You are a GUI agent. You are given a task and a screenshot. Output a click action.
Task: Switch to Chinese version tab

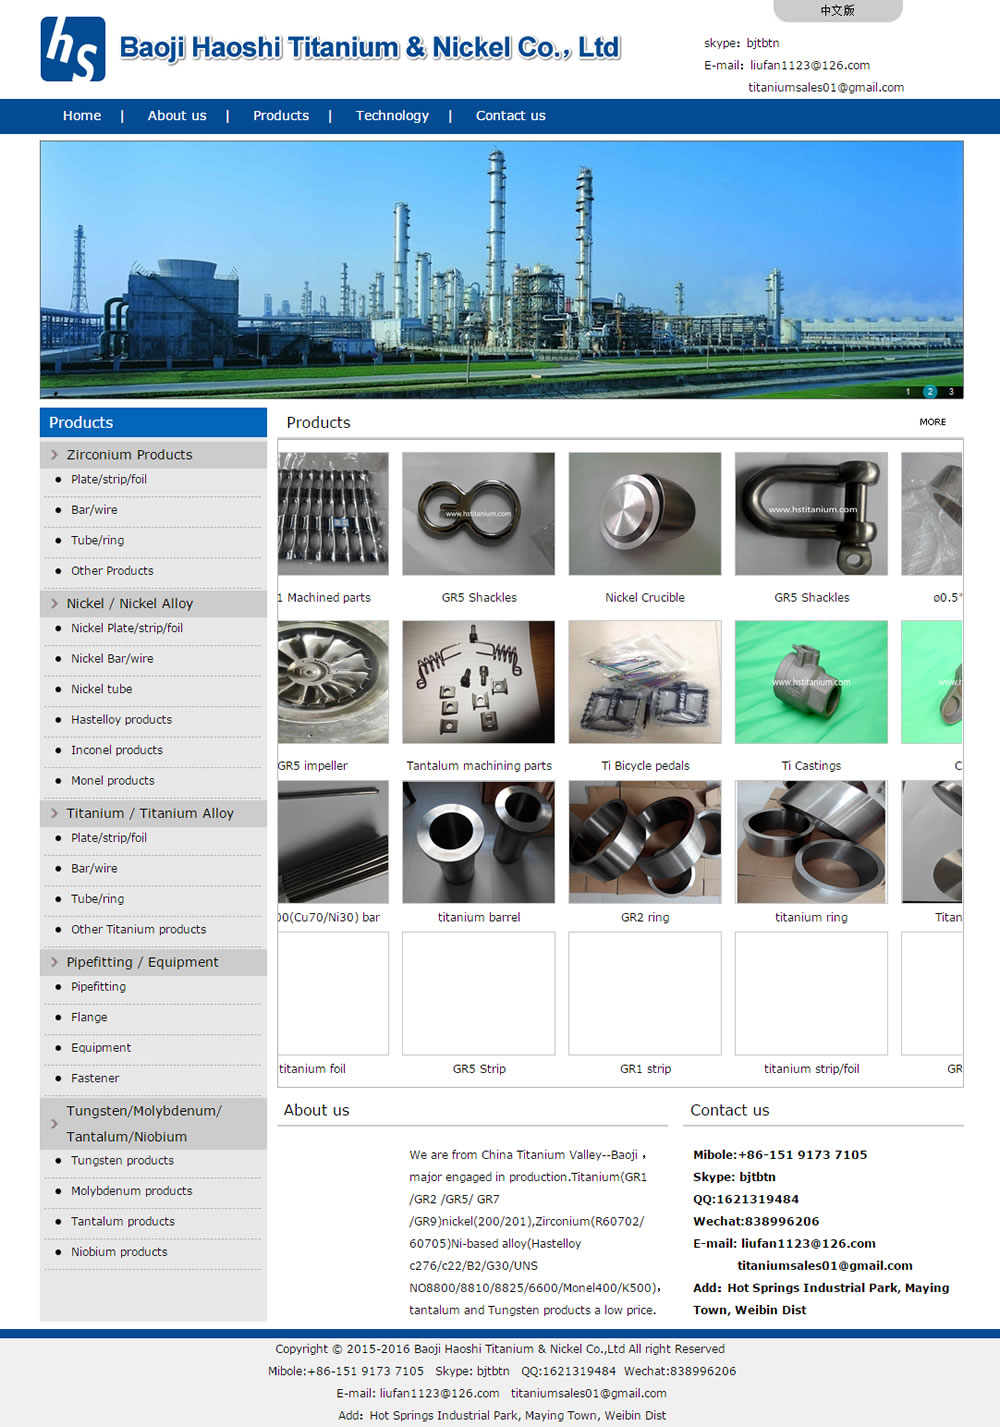tap(837, 11)
